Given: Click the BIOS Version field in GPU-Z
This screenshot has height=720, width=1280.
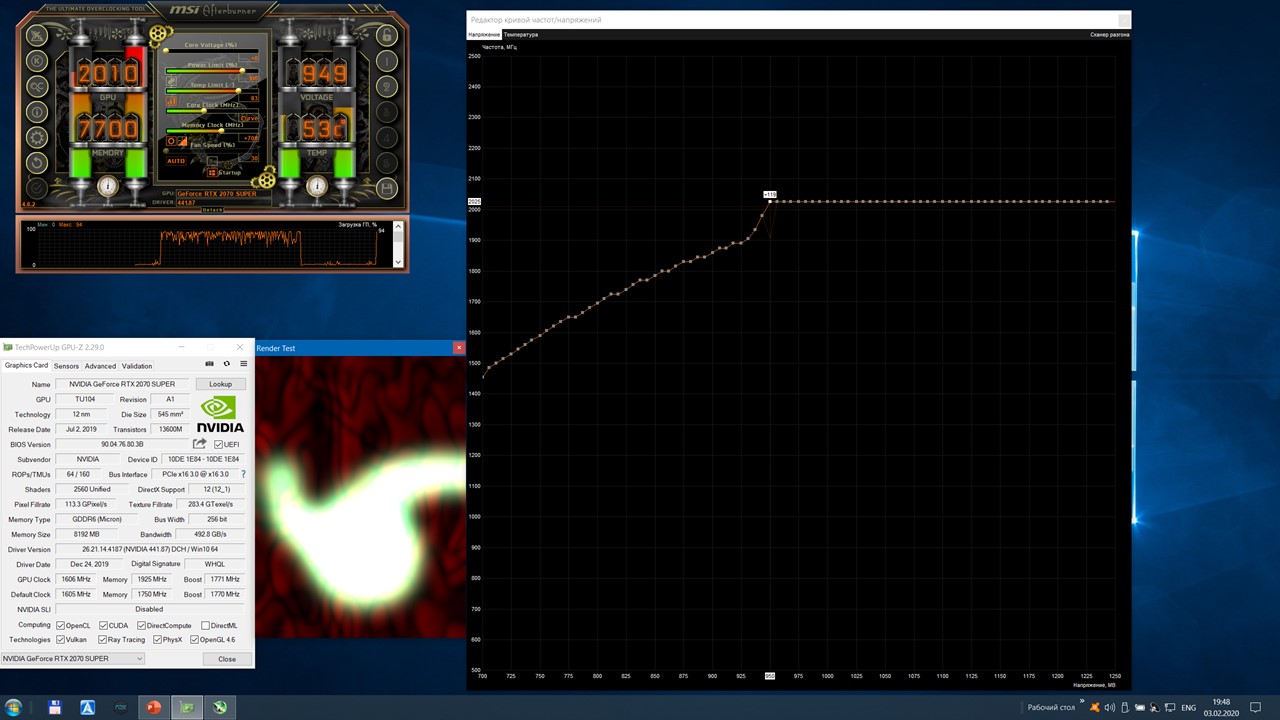Looking at the screenshot, I should pyautogui.click(x=122, y=444).
